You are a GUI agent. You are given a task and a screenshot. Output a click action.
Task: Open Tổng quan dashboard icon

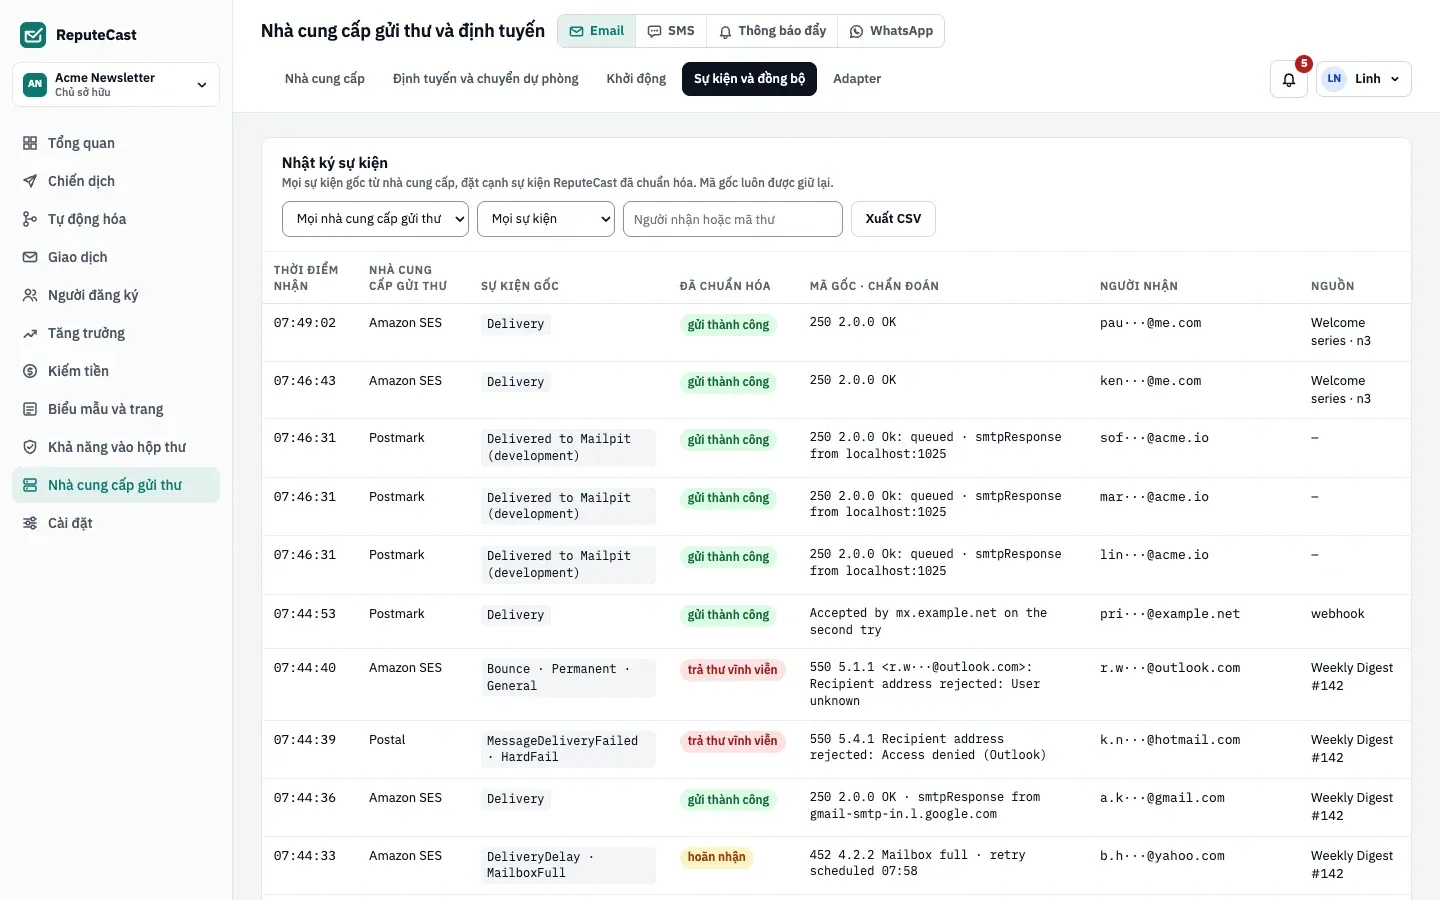point(30,143)
